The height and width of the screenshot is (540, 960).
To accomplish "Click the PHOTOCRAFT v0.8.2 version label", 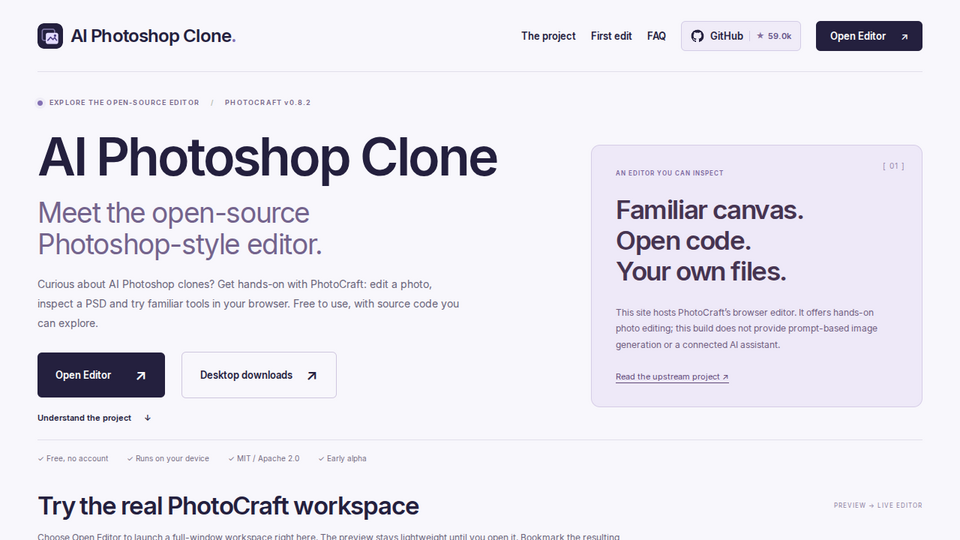I will pos(268,102).
